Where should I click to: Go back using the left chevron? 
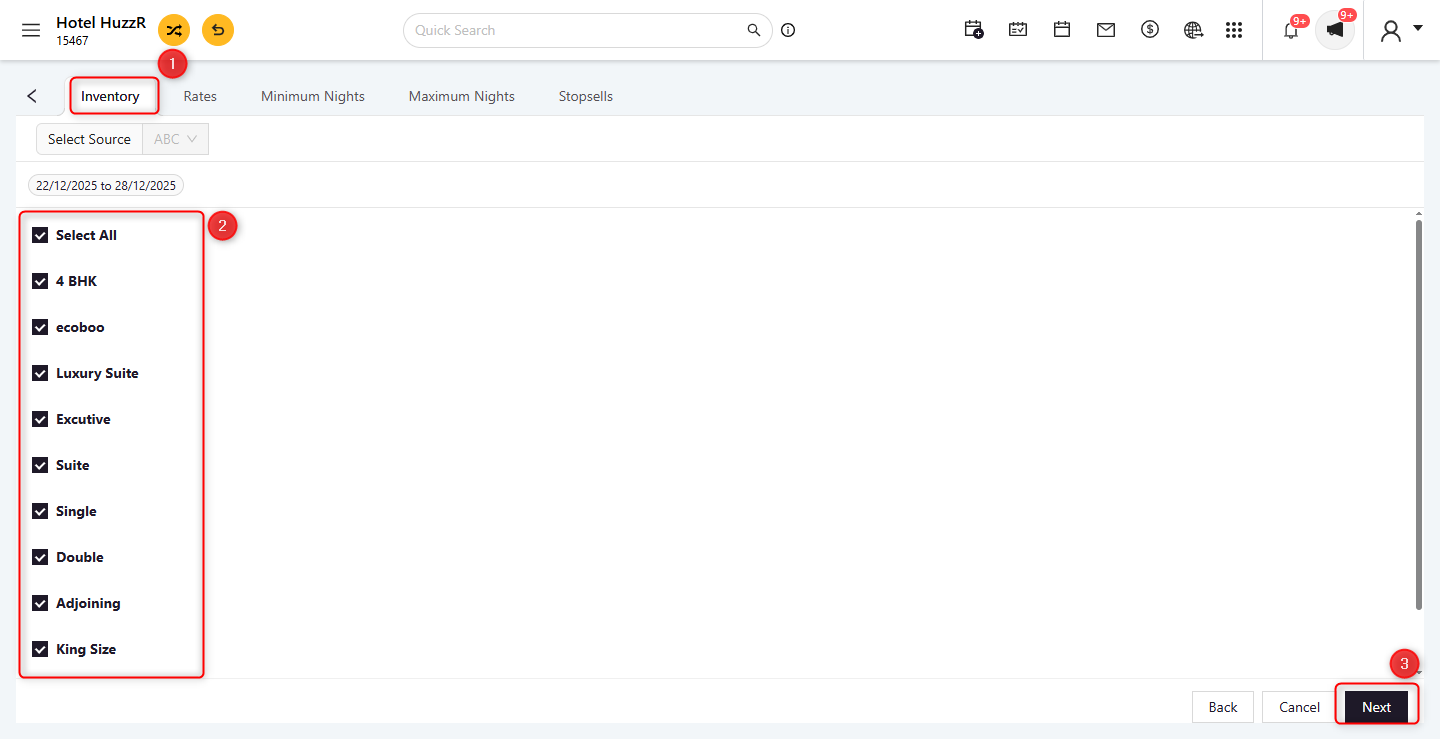[32, 96]
